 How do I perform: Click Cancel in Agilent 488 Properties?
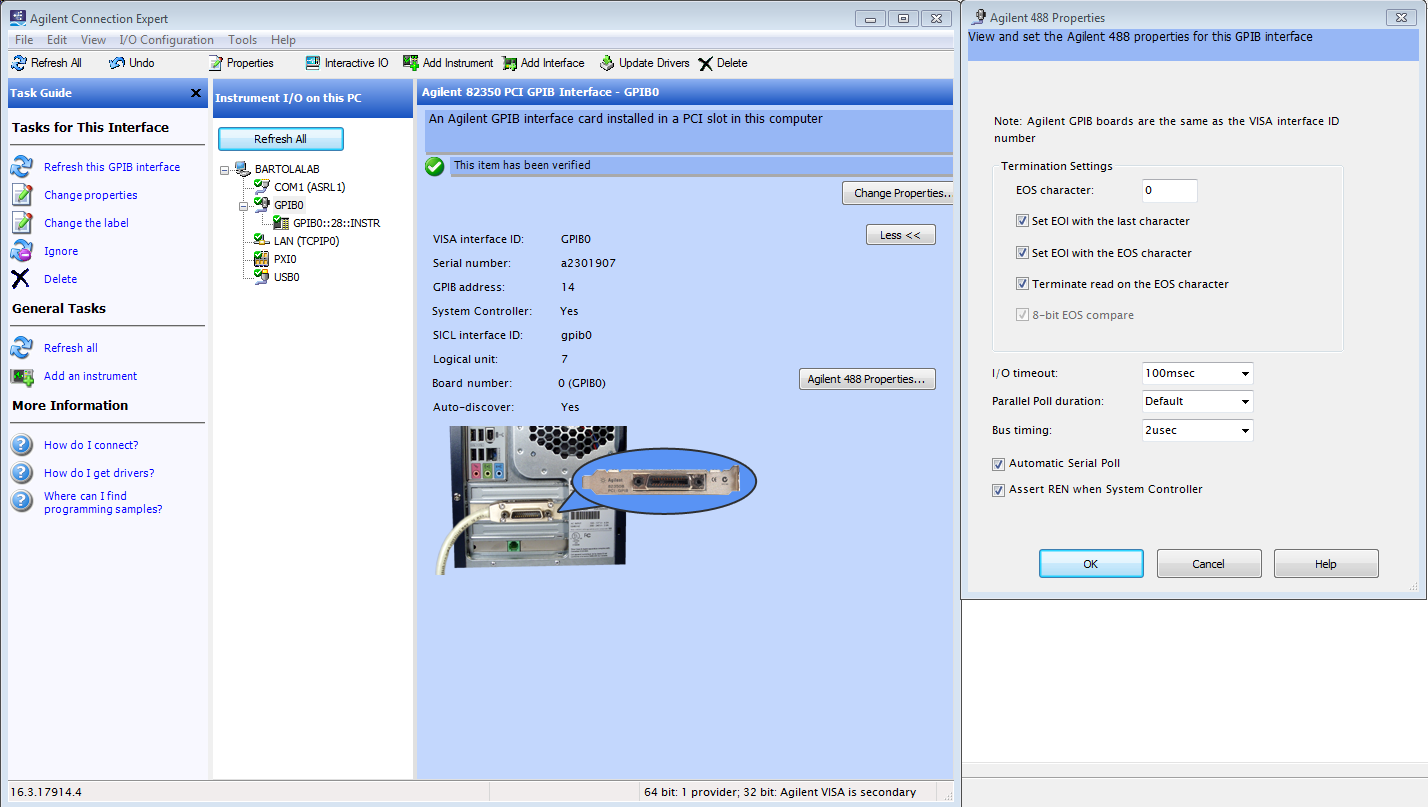1208,564
